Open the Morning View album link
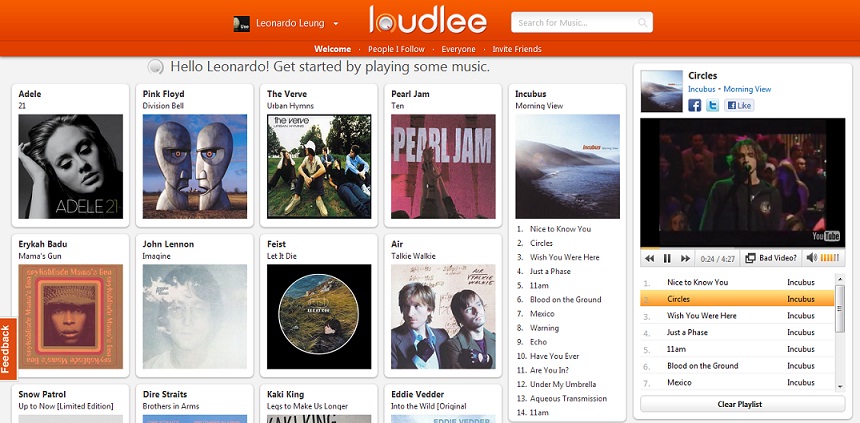The image size is (860, 423). 747,89
